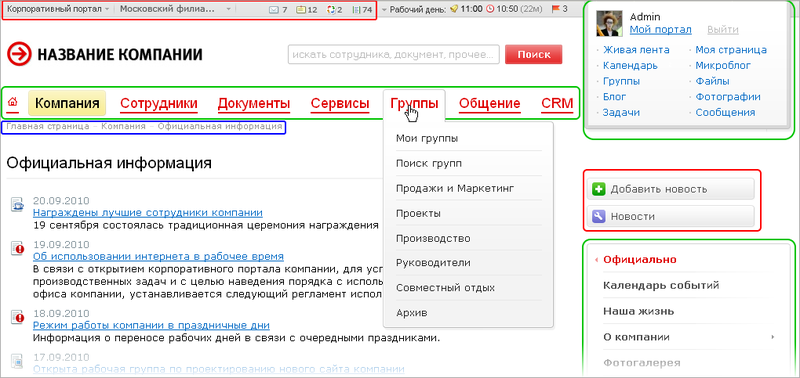Open the Задачи link

(621, 113)
